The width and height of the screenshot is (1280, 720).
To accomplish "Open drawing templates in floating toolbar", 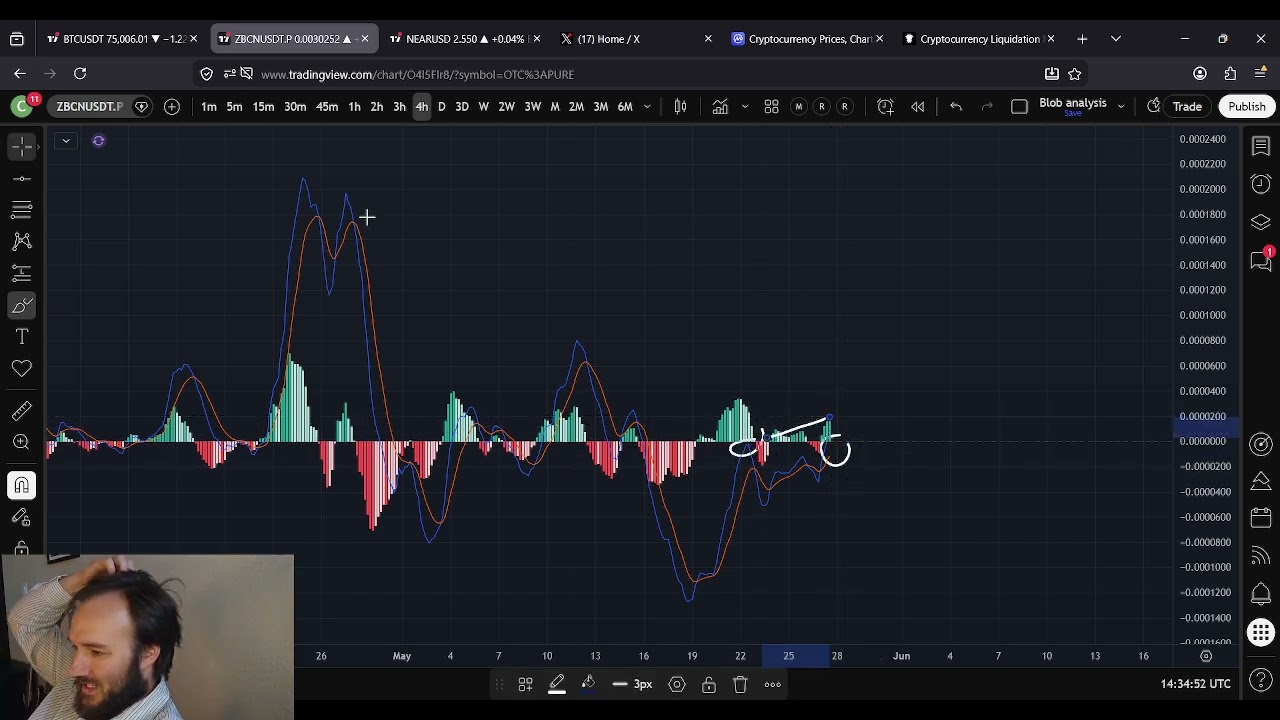I will click(x=525, y=684).
